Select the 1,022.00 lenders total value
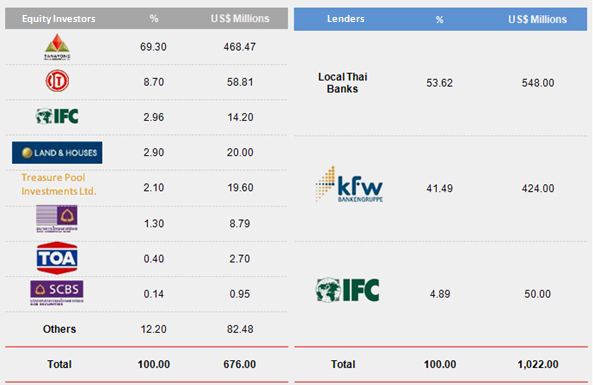The image size is (593, 385). (x=538, y=364)
